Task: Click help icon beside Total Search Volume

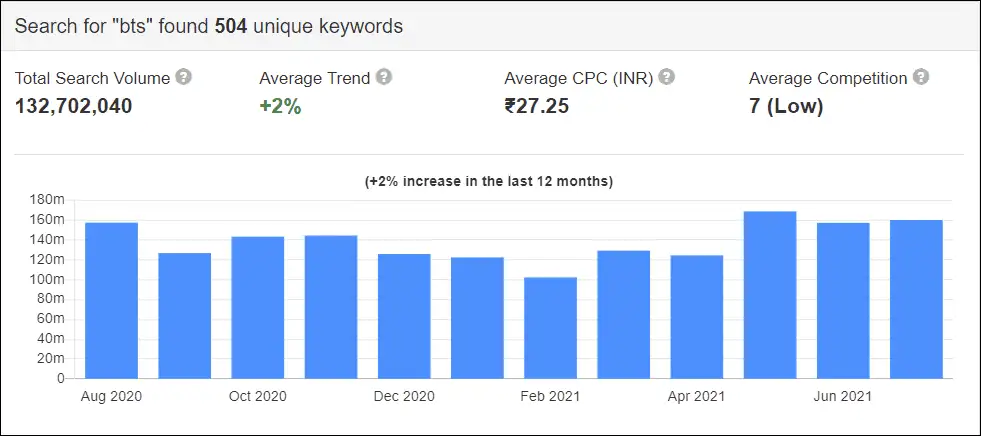Action: tap(183, 78)
